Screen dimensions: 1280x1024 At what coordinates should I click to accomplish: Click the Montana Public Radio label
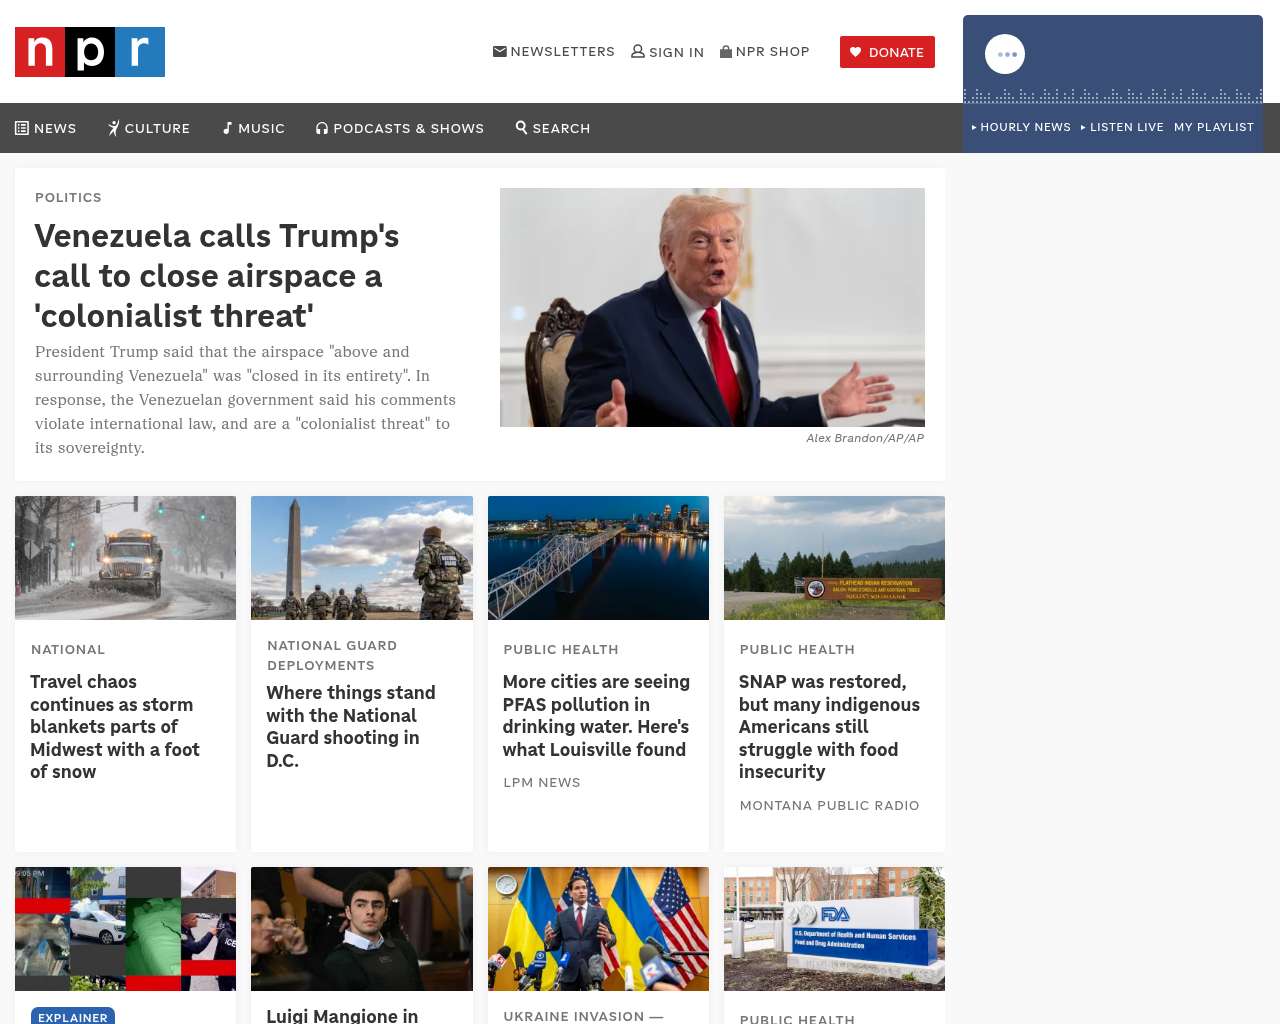pyautogui.click(x=829, y=805)
